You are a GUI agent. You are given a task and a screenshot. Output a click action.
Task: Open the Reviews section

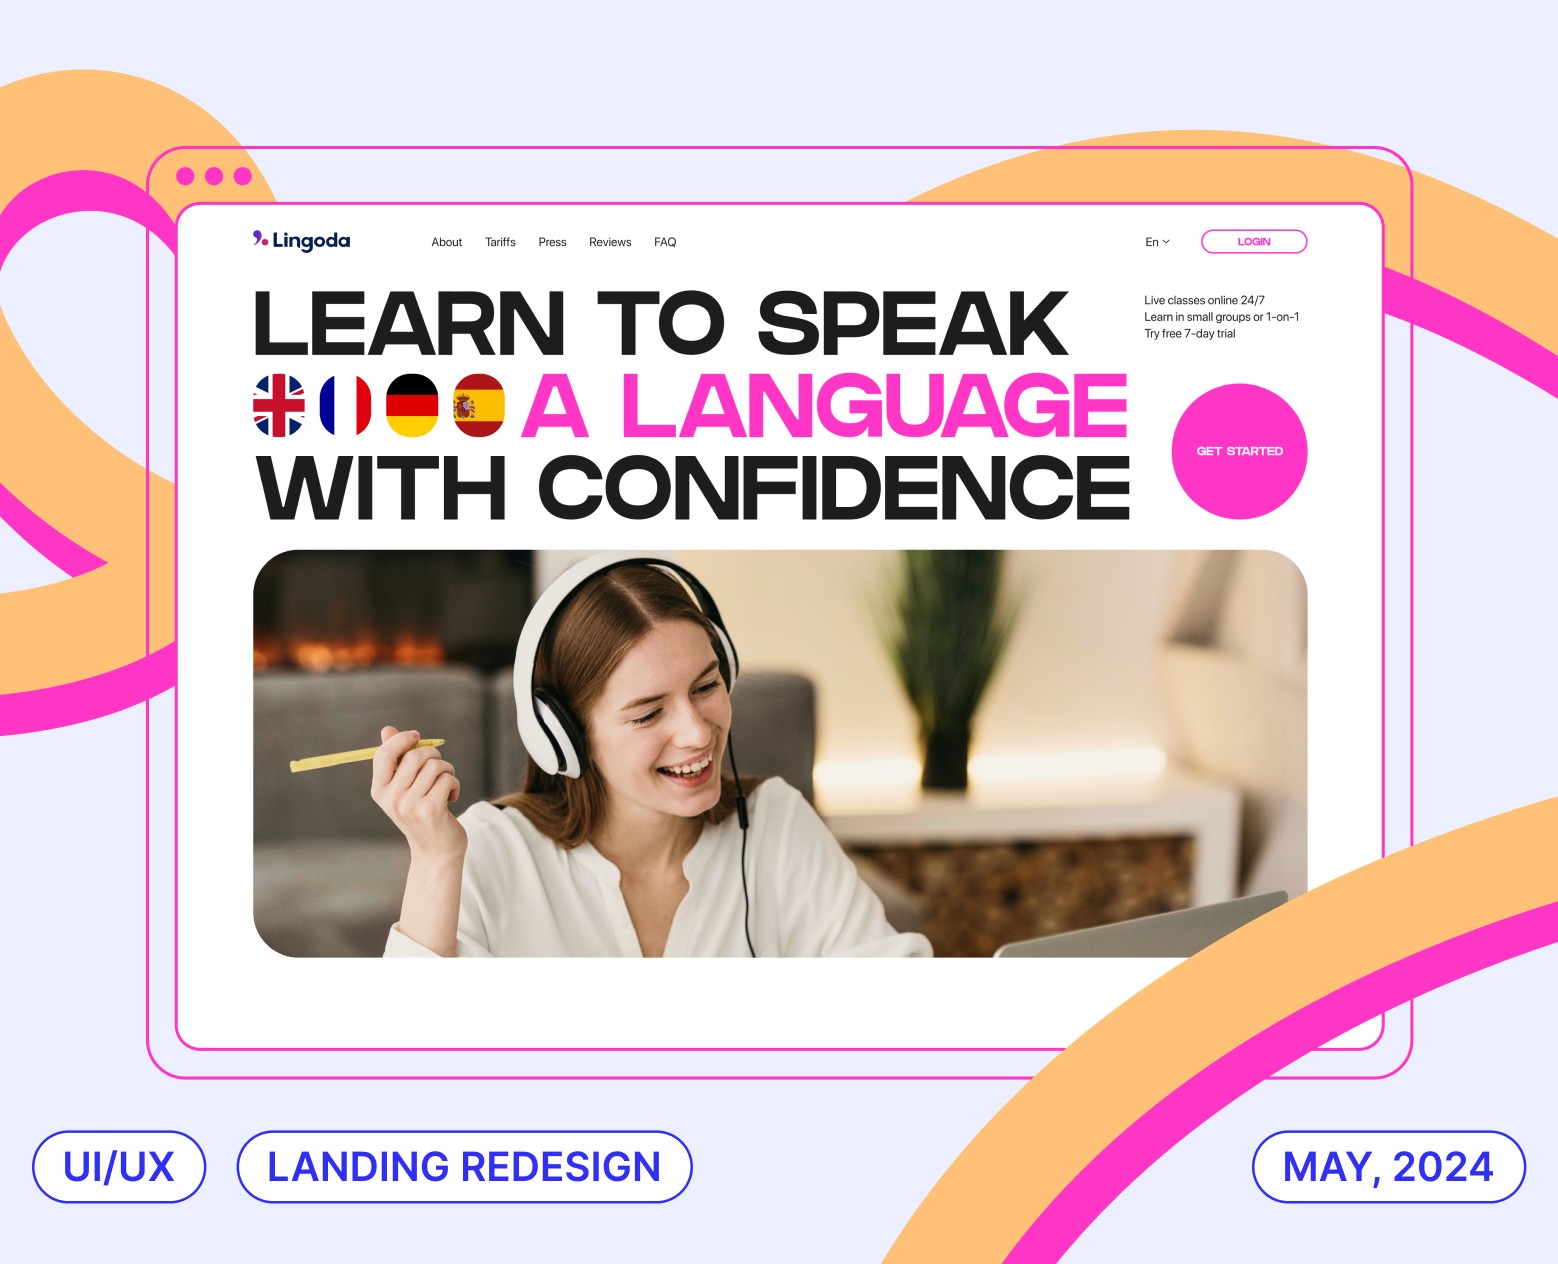tap(610, 242)
